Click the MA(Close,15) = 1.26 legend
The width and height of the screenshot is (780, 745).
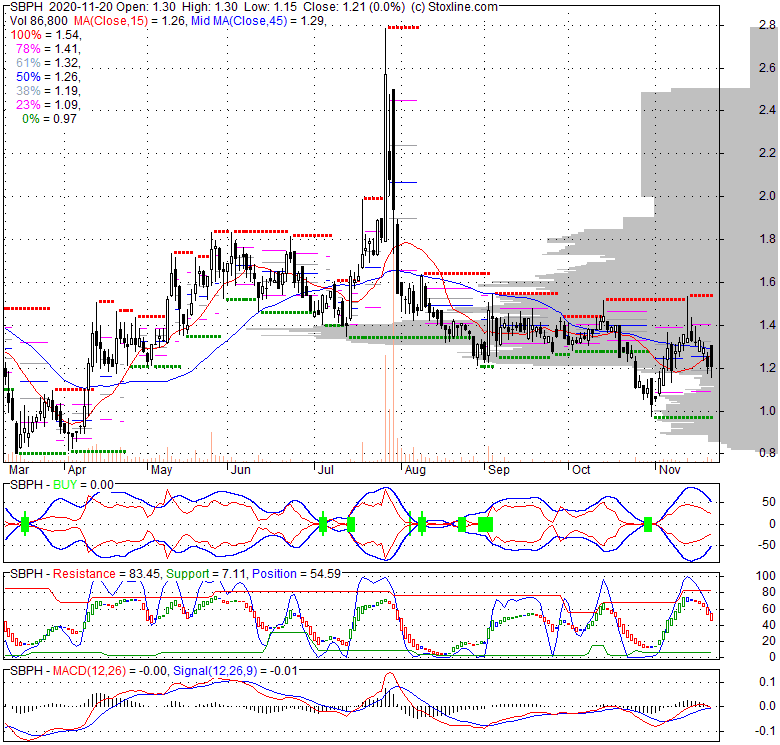pos(130,21)
